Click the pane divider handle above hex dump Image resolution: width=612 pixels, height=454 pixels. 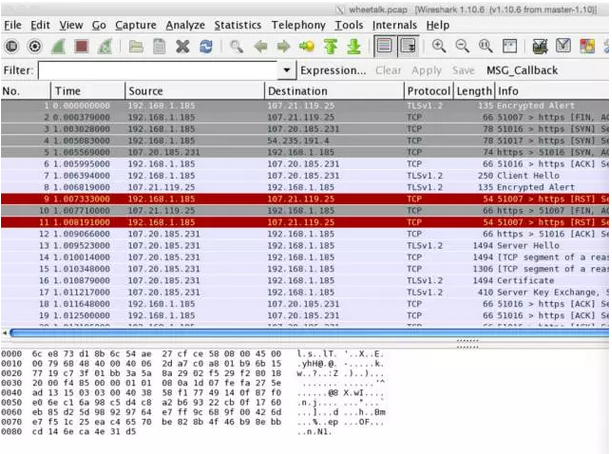(467, 344)
